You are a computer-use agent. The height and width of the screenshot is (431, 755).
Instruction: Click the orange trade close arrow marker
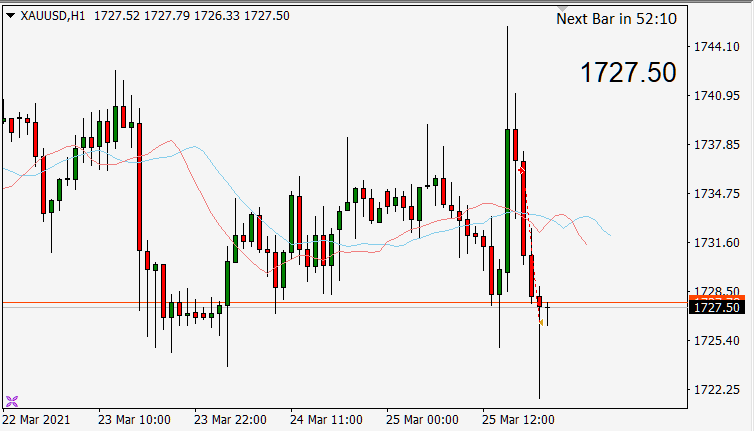(541, 322)
